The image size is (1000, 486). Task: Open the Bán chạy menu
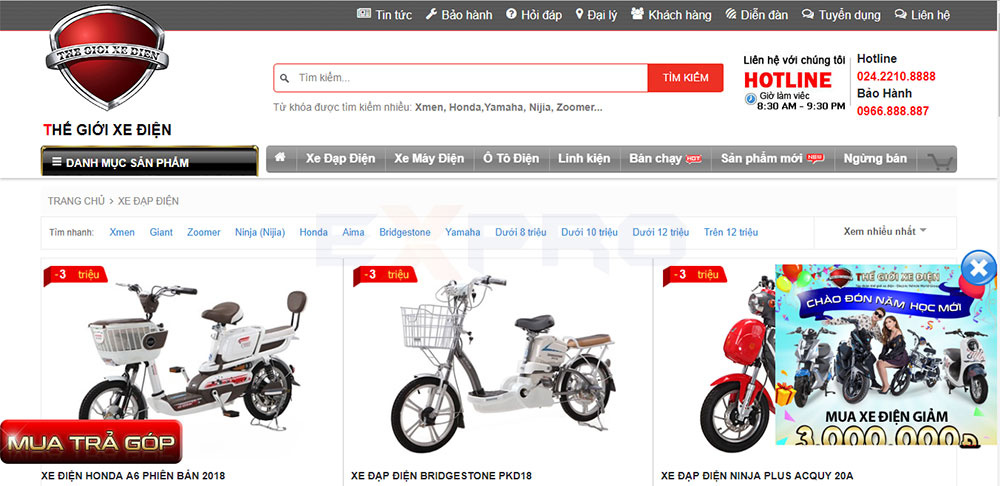tap(665, 159)
